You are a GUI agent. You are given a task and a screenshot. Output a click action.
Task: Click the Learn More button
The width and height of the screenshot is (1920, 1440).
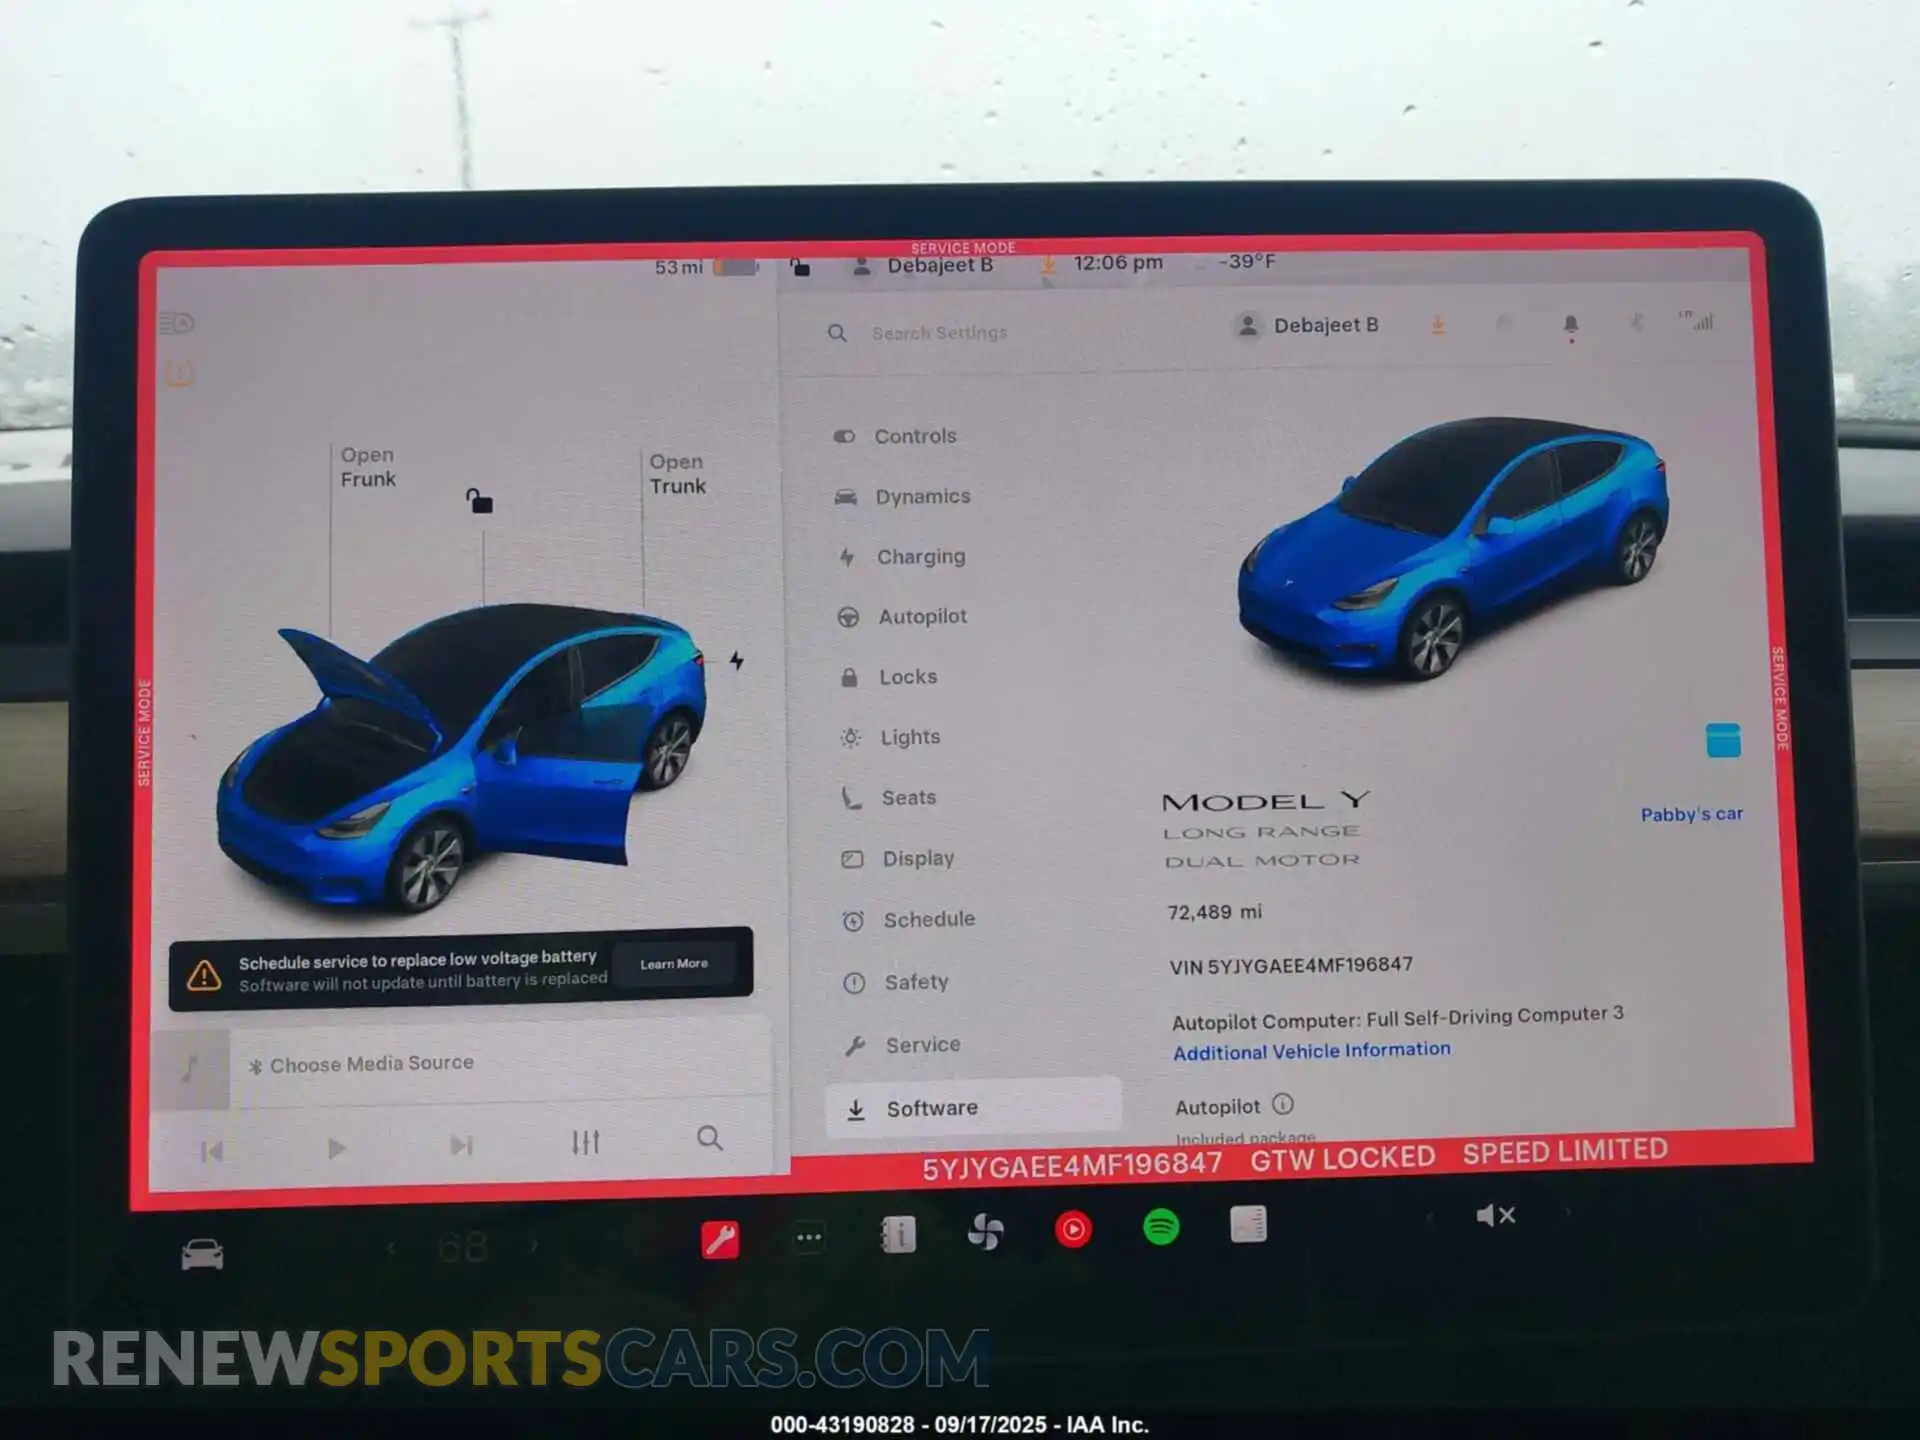click(674, 964)
